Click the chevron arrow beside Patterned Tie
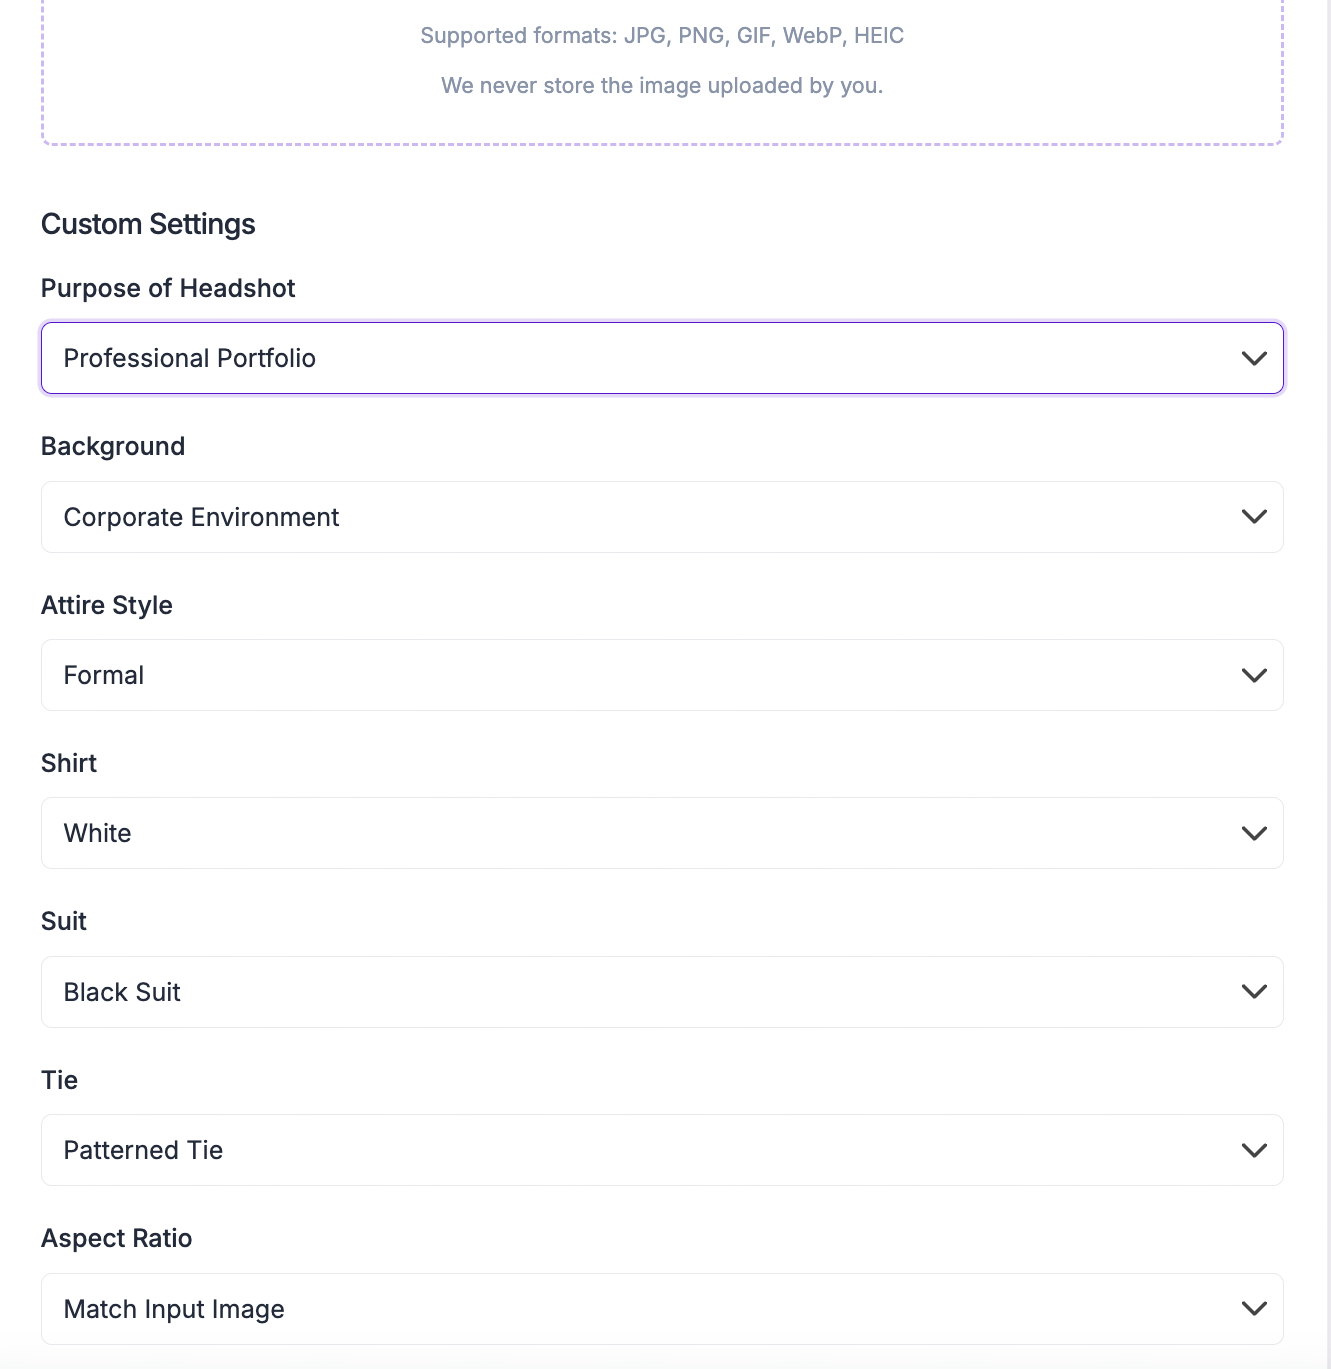Screen dimensions: 1331x1369 tap(1254, 1150)
